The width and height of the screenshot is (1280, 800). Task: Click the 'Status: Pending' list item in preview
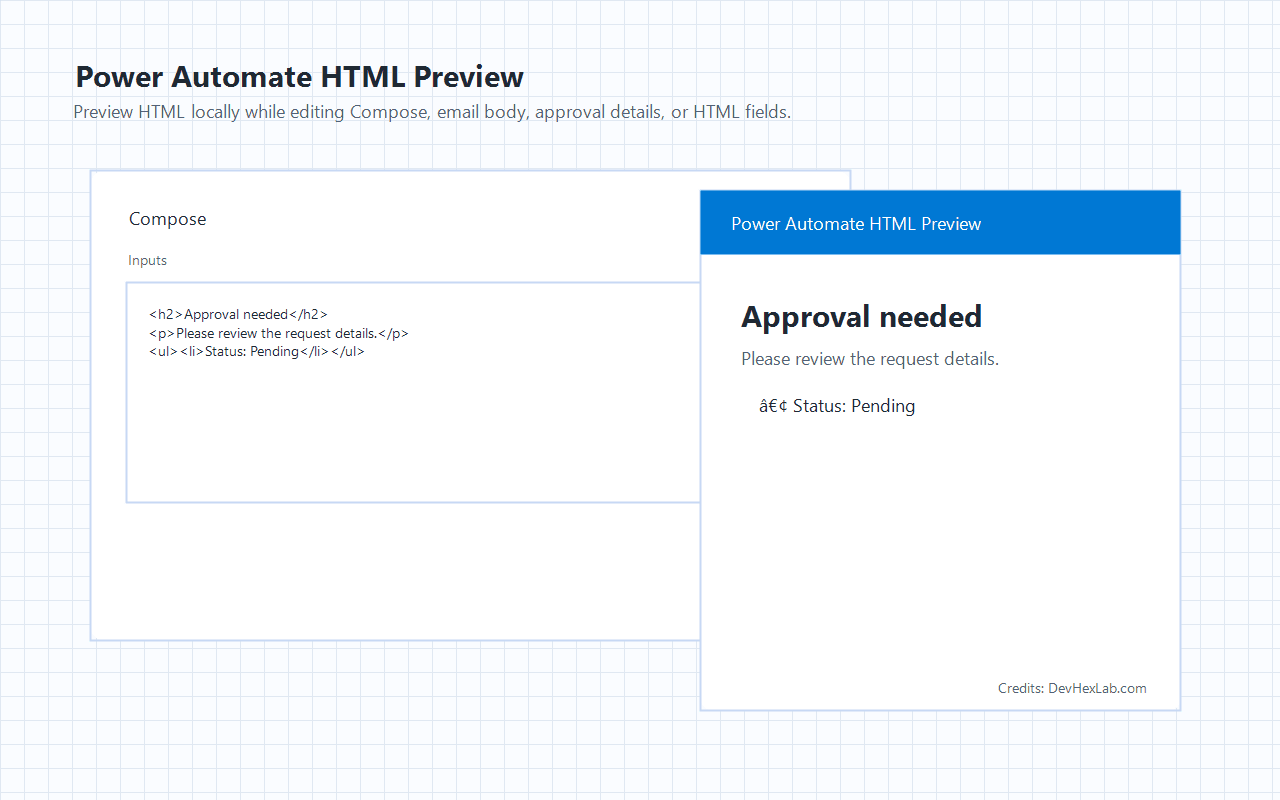click(x=838, y=406)
